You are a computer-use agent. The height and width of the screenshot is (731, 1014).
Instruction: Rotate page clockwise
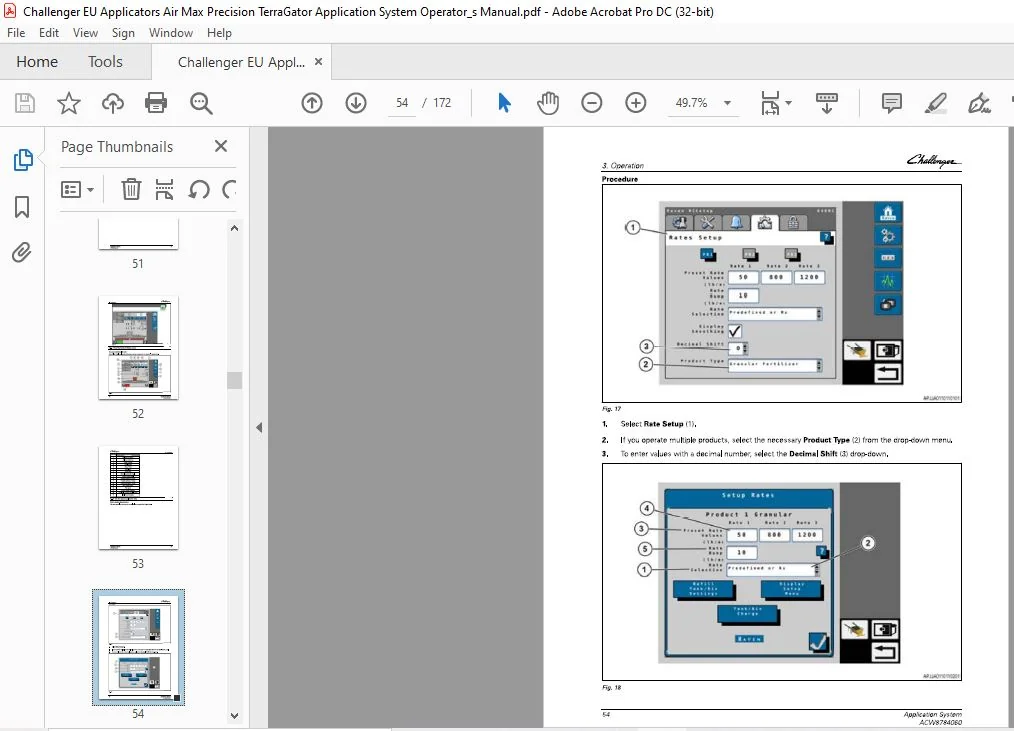pos(229,190)
